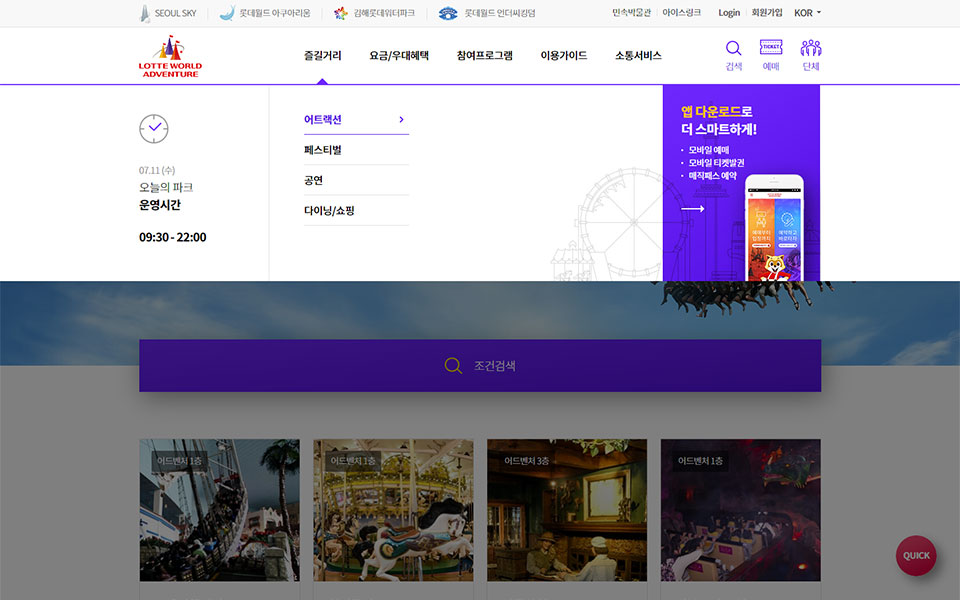Click the group visitors icon (단체)

tap(810, 49)
